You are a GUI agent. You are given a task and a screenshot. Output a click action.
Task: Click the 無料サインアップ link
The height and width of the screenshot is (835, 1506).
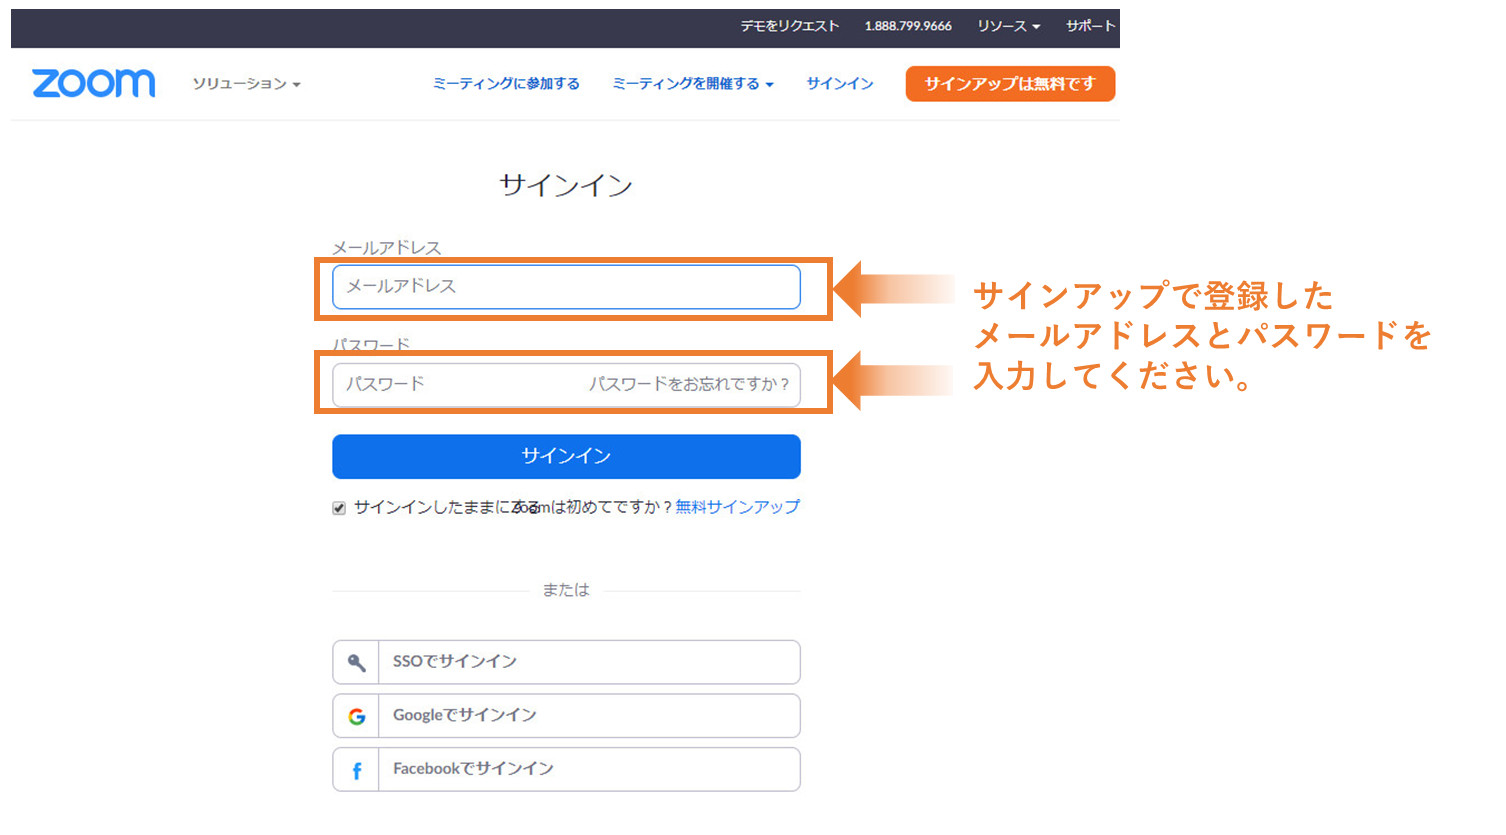click(x=737, y=507)
